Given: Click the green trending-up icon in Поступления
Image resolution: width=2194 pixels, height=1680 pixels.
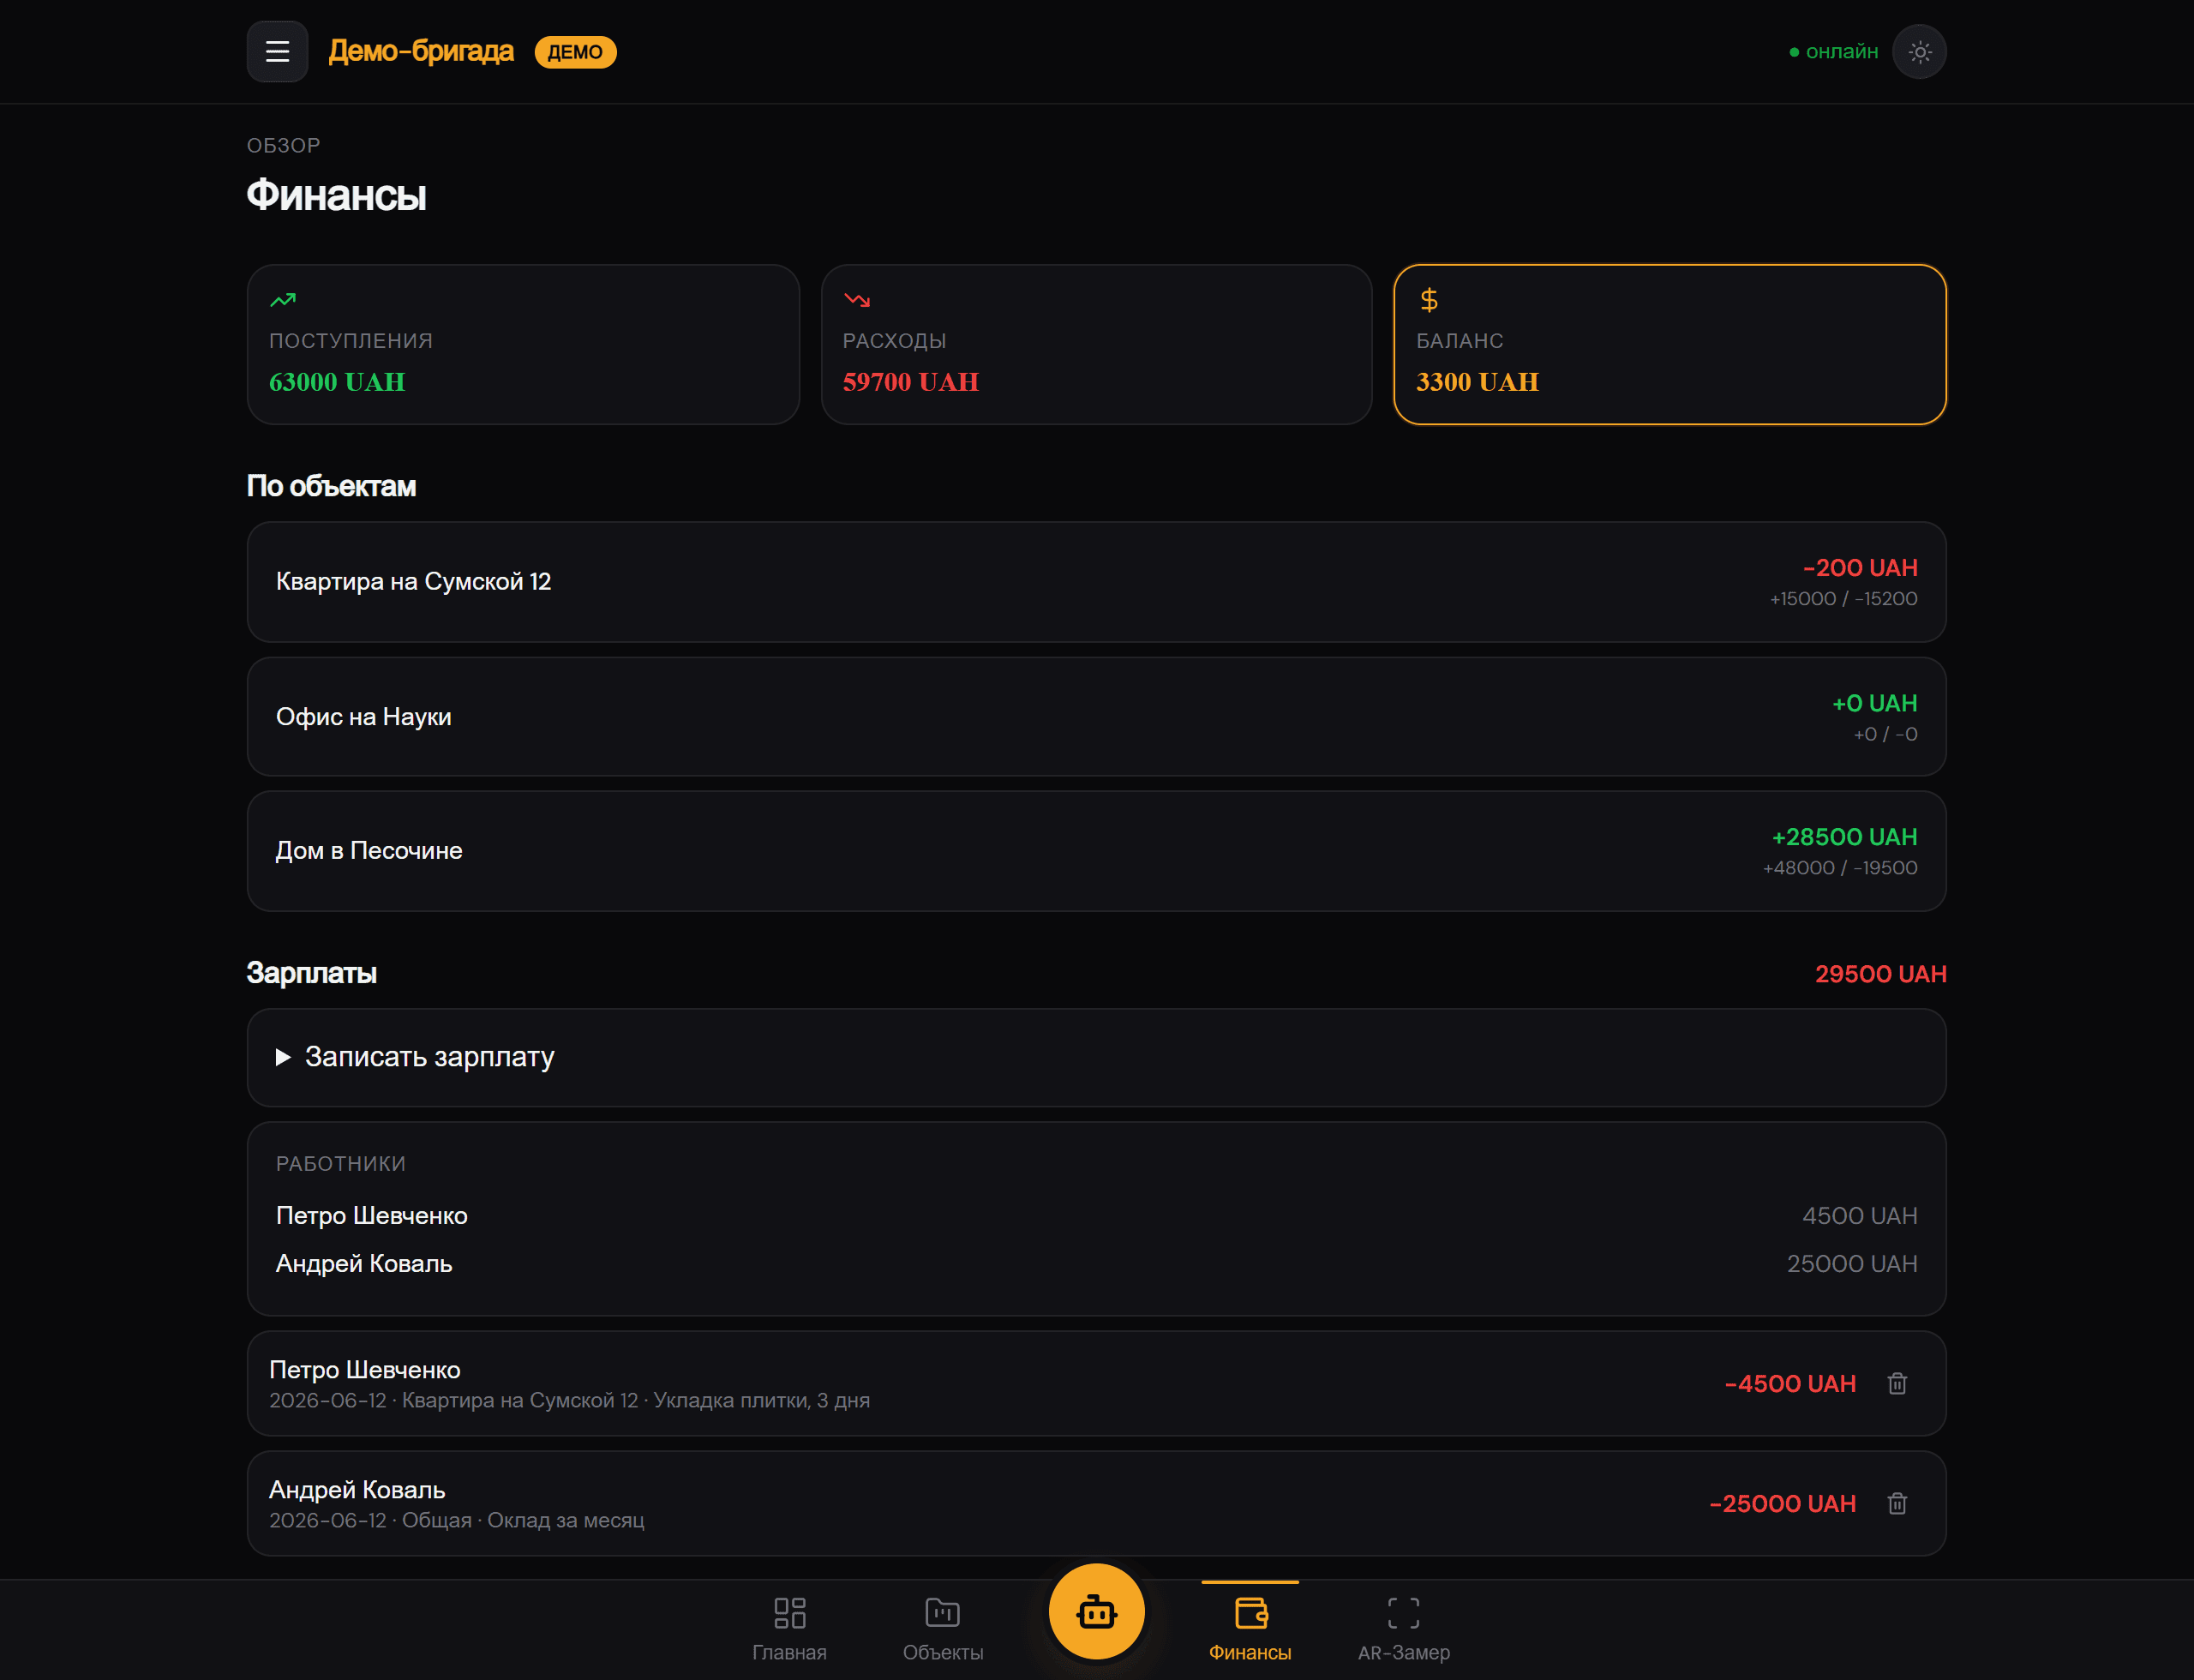Looking at the screenshot, I should click(x=283, y=299).
